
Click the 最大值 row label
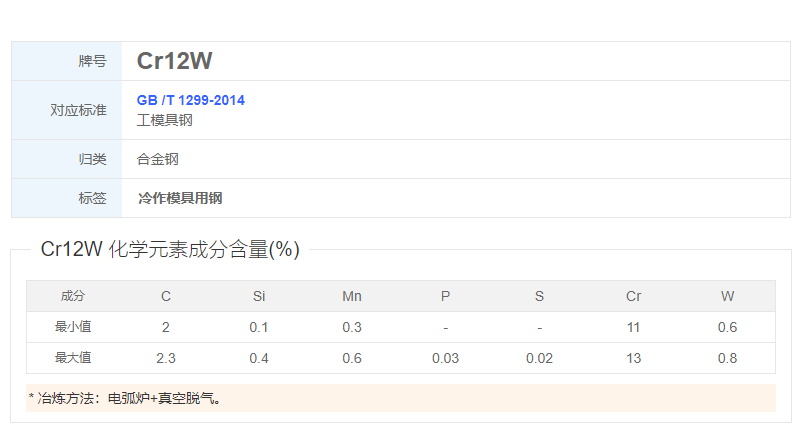point(72,358)
